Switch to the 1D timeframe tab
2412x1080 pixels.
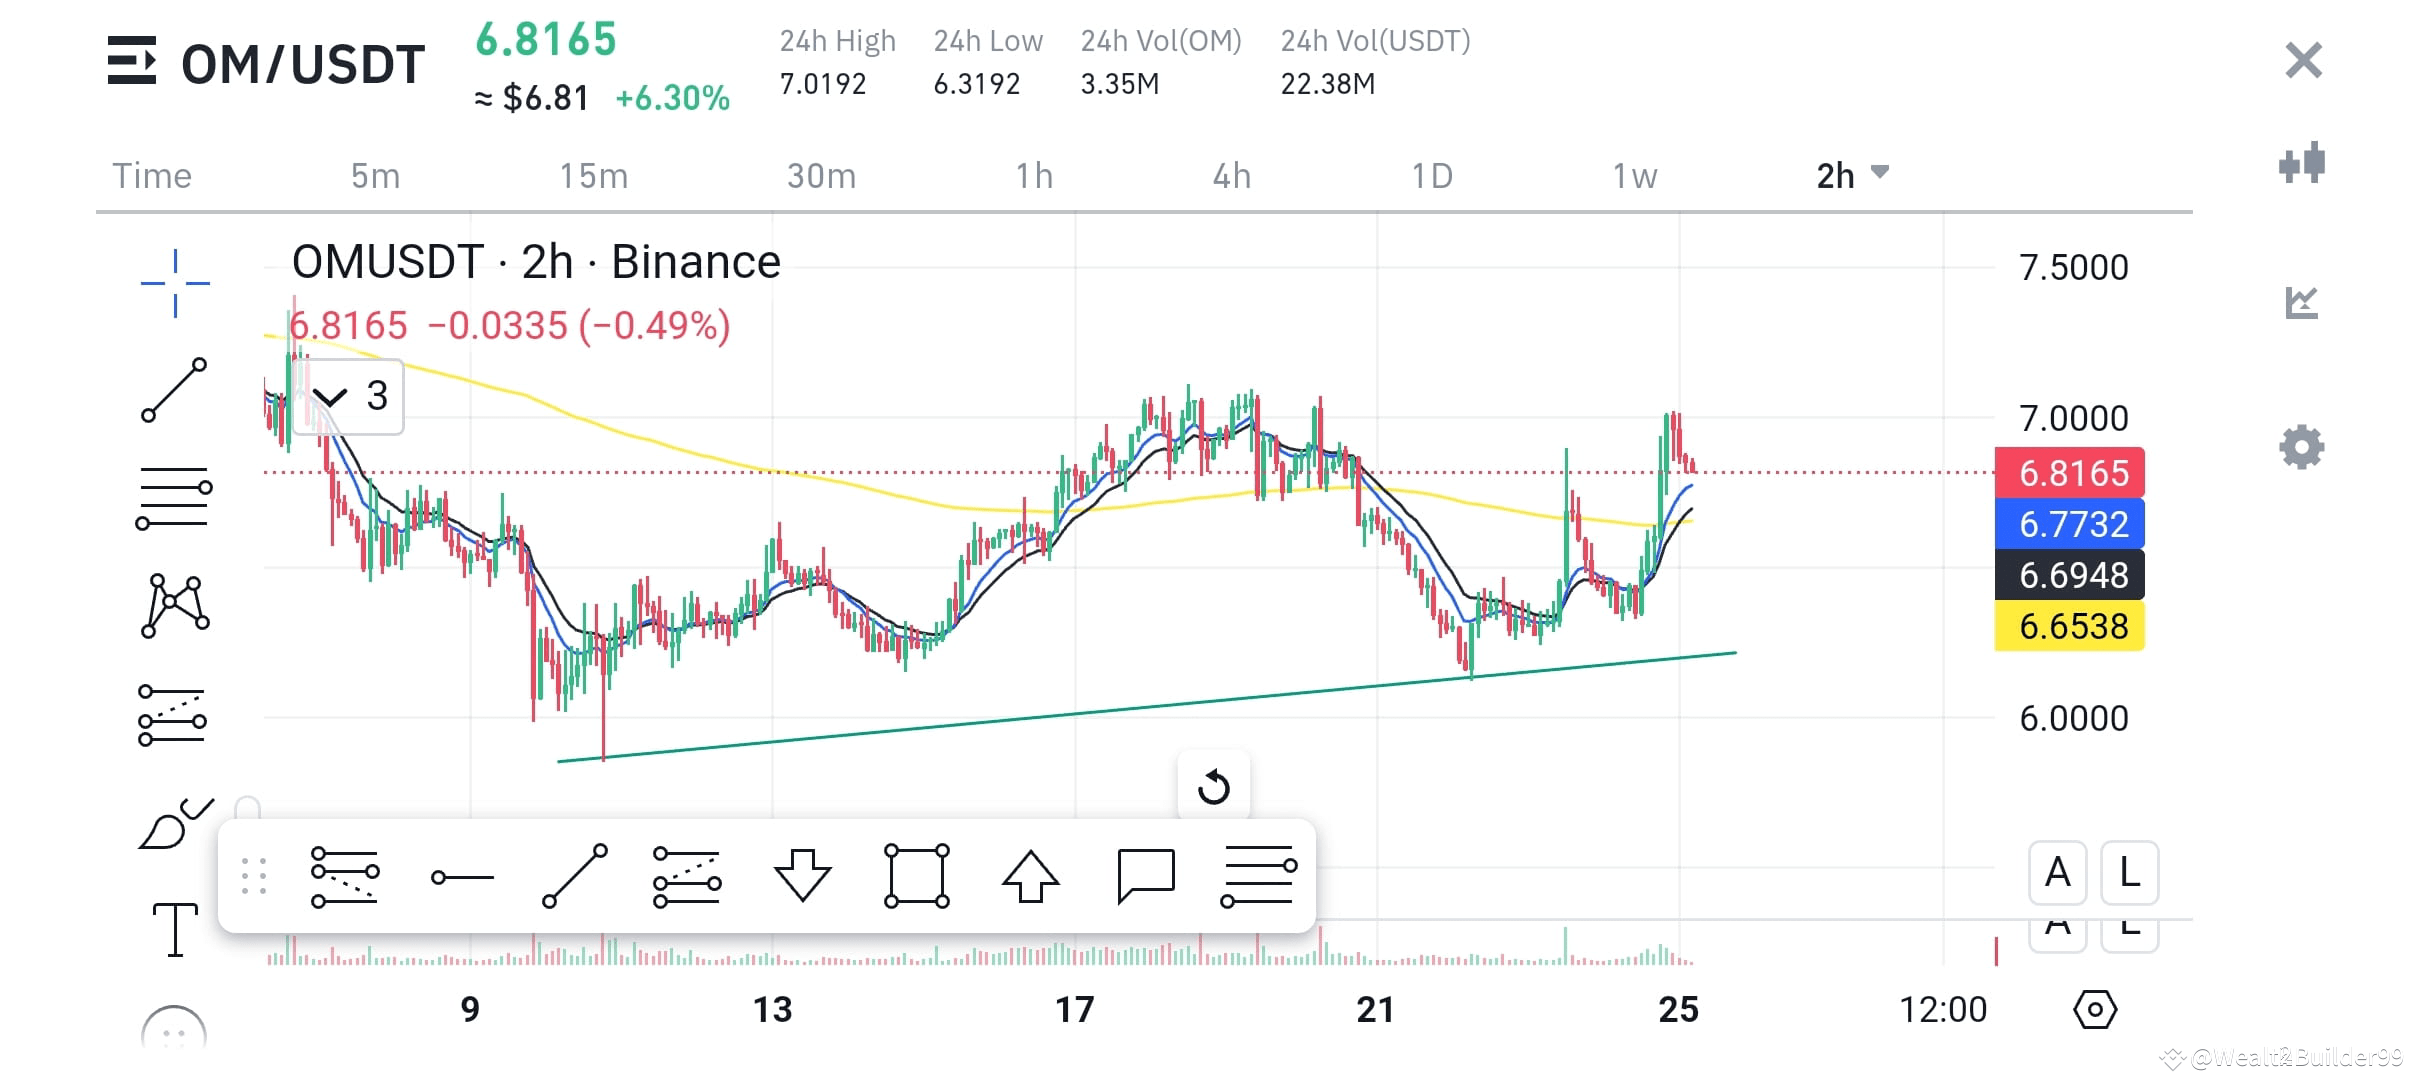(x=1432, y=175)
